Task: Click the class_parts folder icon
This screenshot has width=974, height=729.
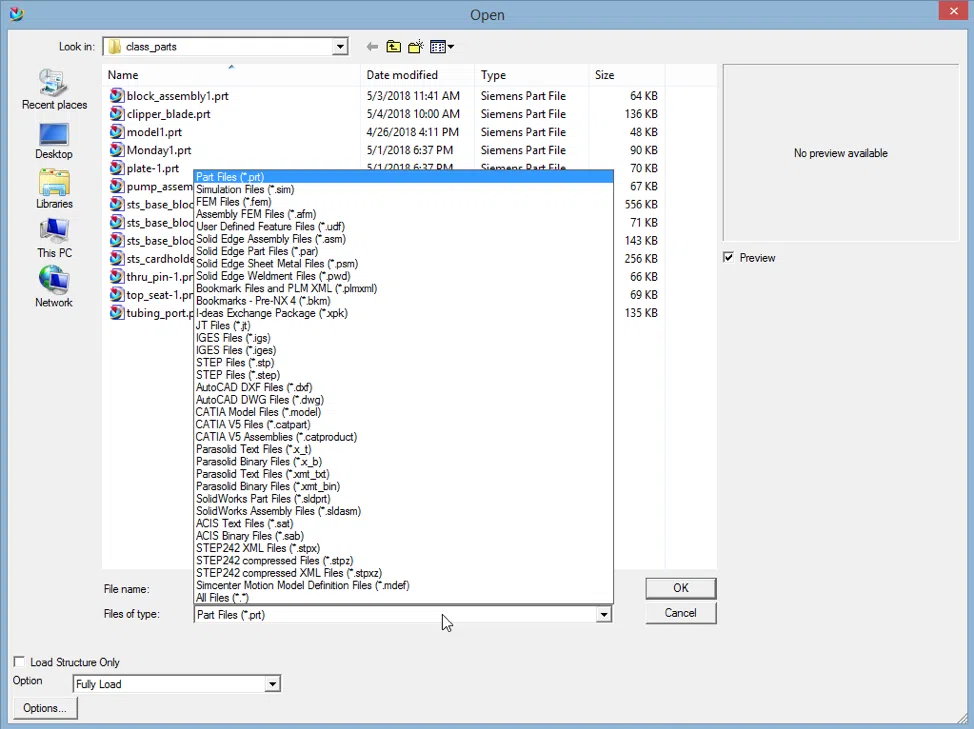Action: point(114,47)
